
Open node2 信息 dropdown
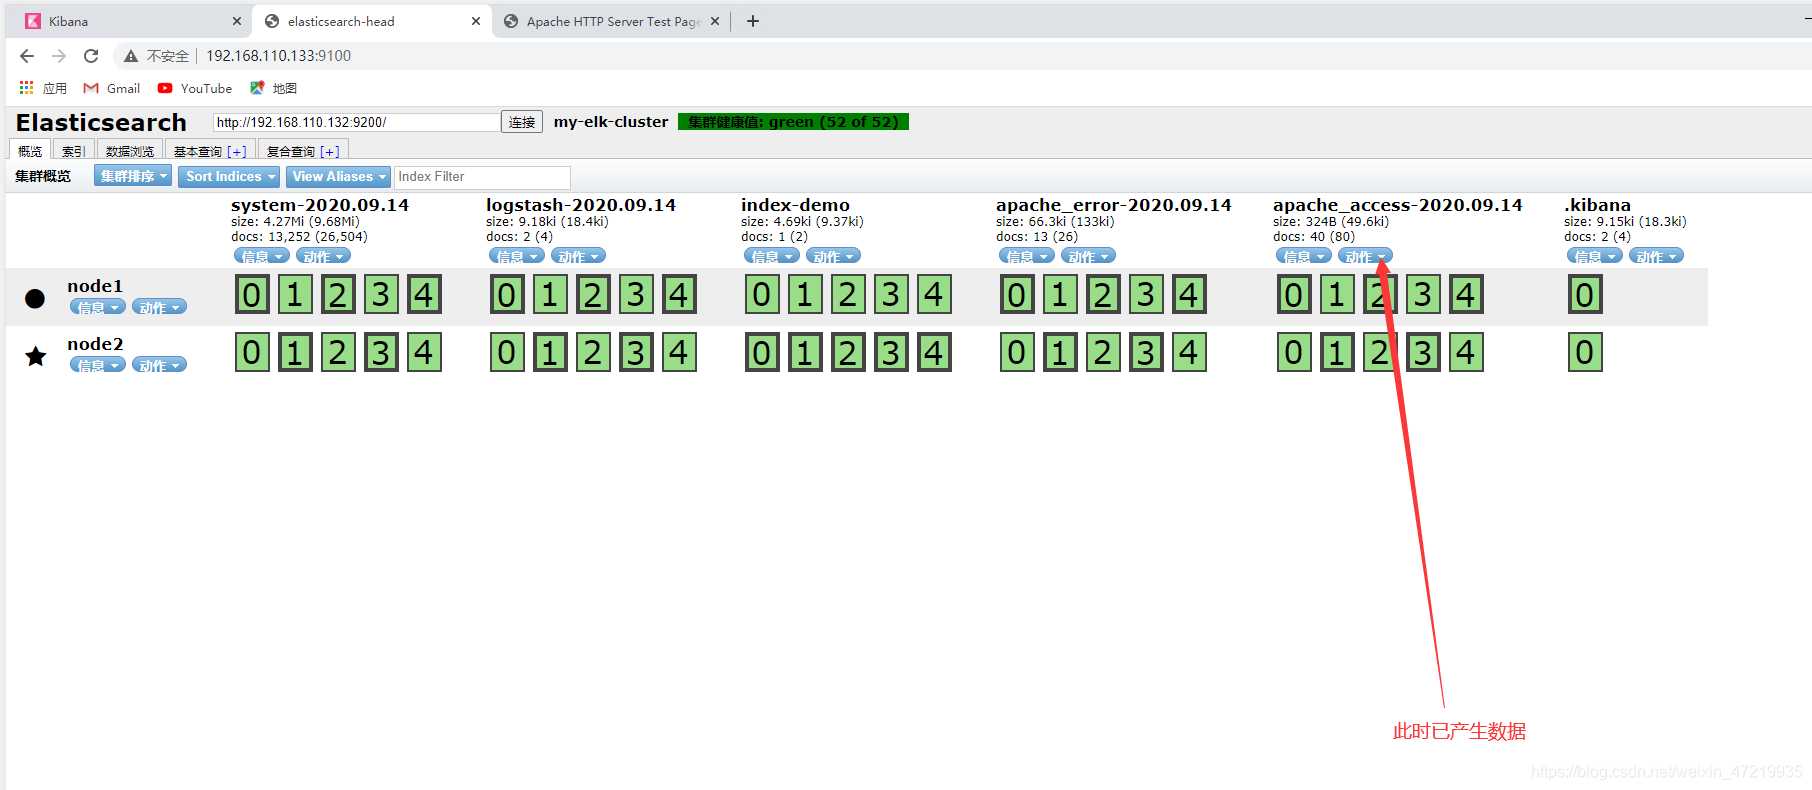pyautogui.click(x=98, y=365)
